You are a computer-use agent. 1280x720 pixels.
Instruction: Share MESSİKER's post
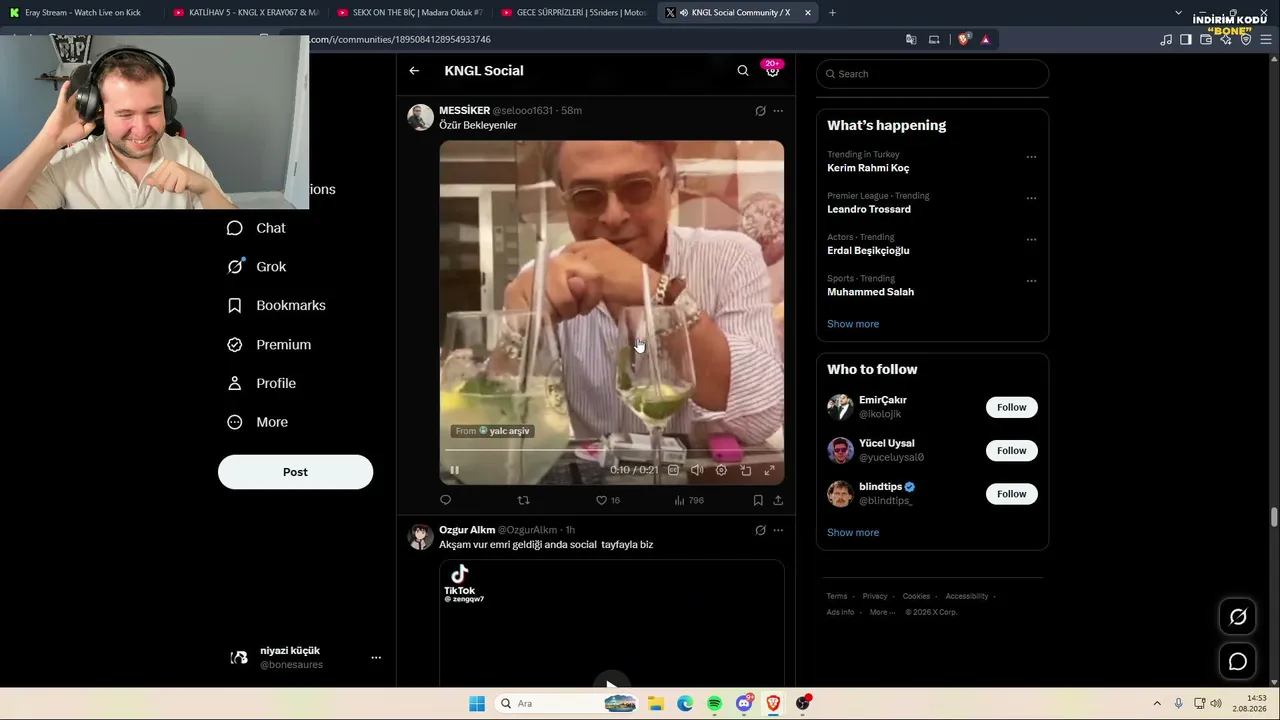click(778, 500)
